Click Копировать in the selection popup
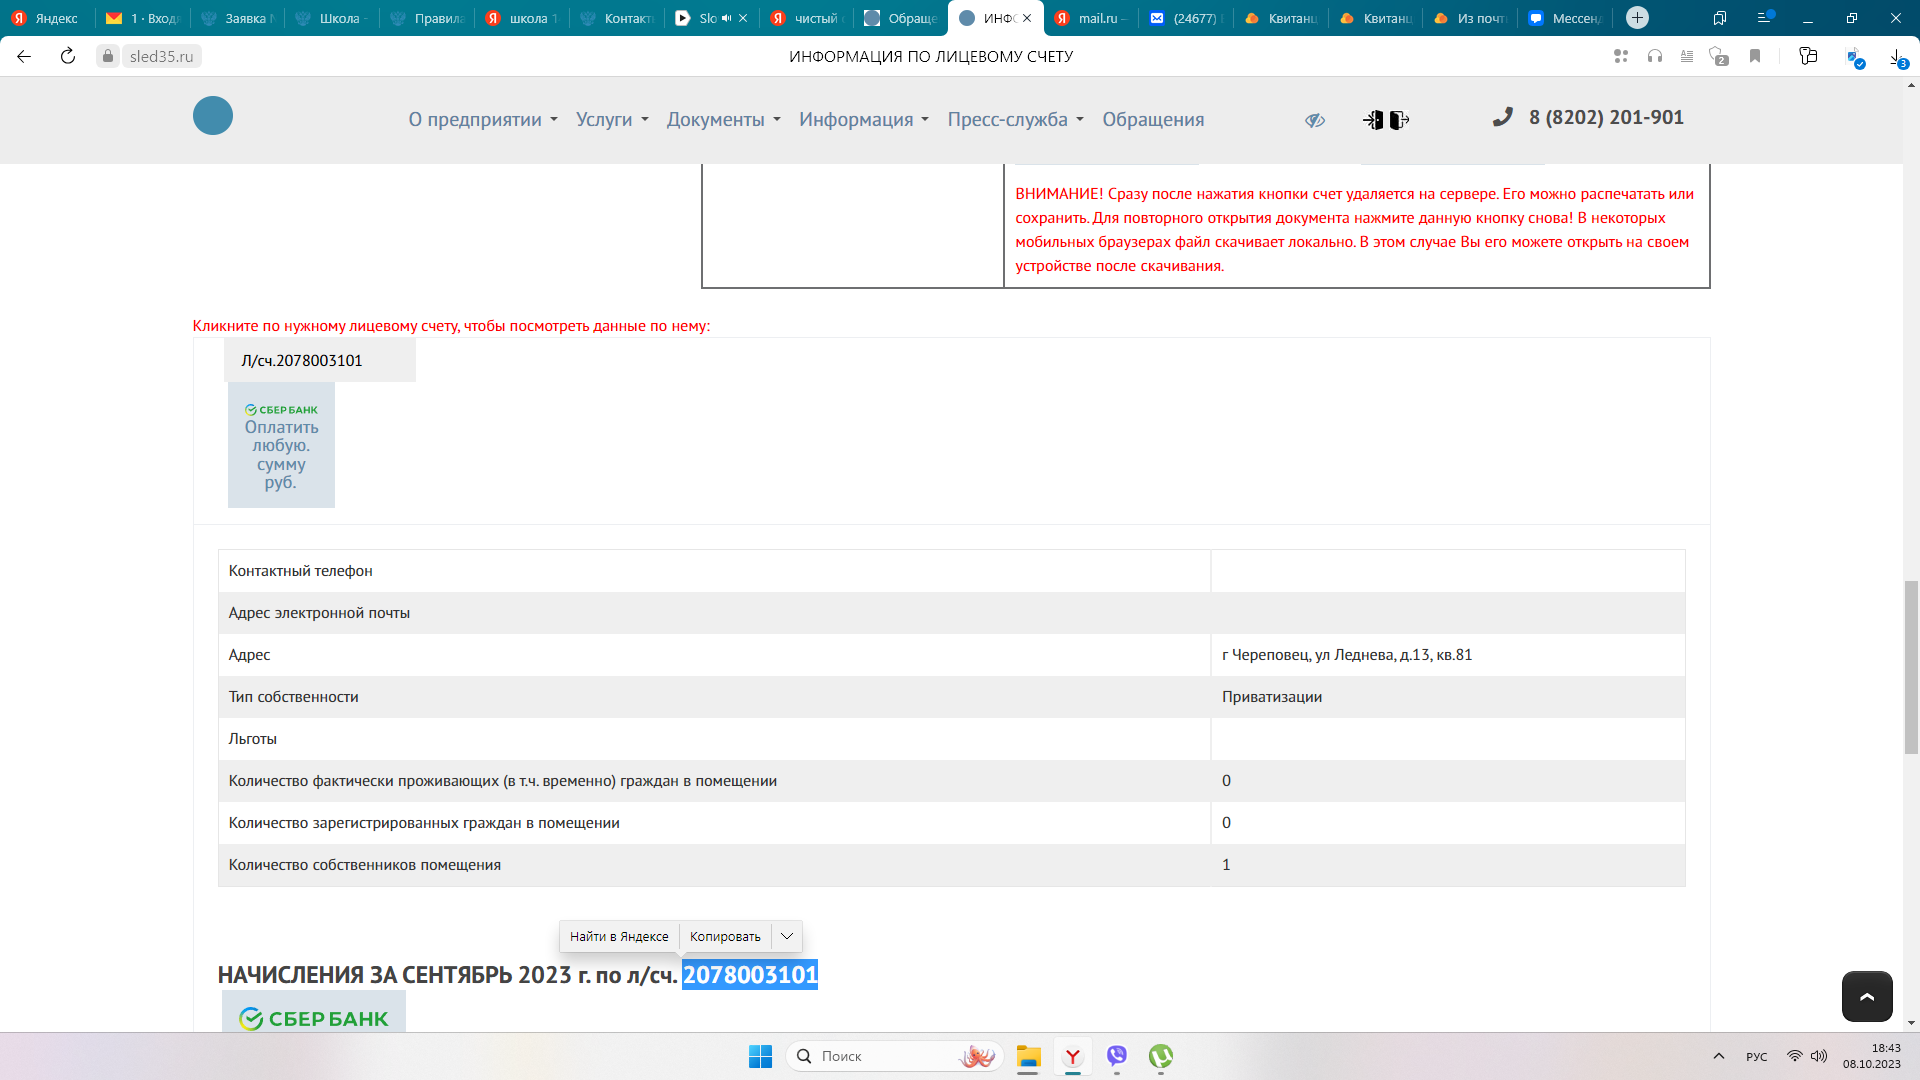 725,937
